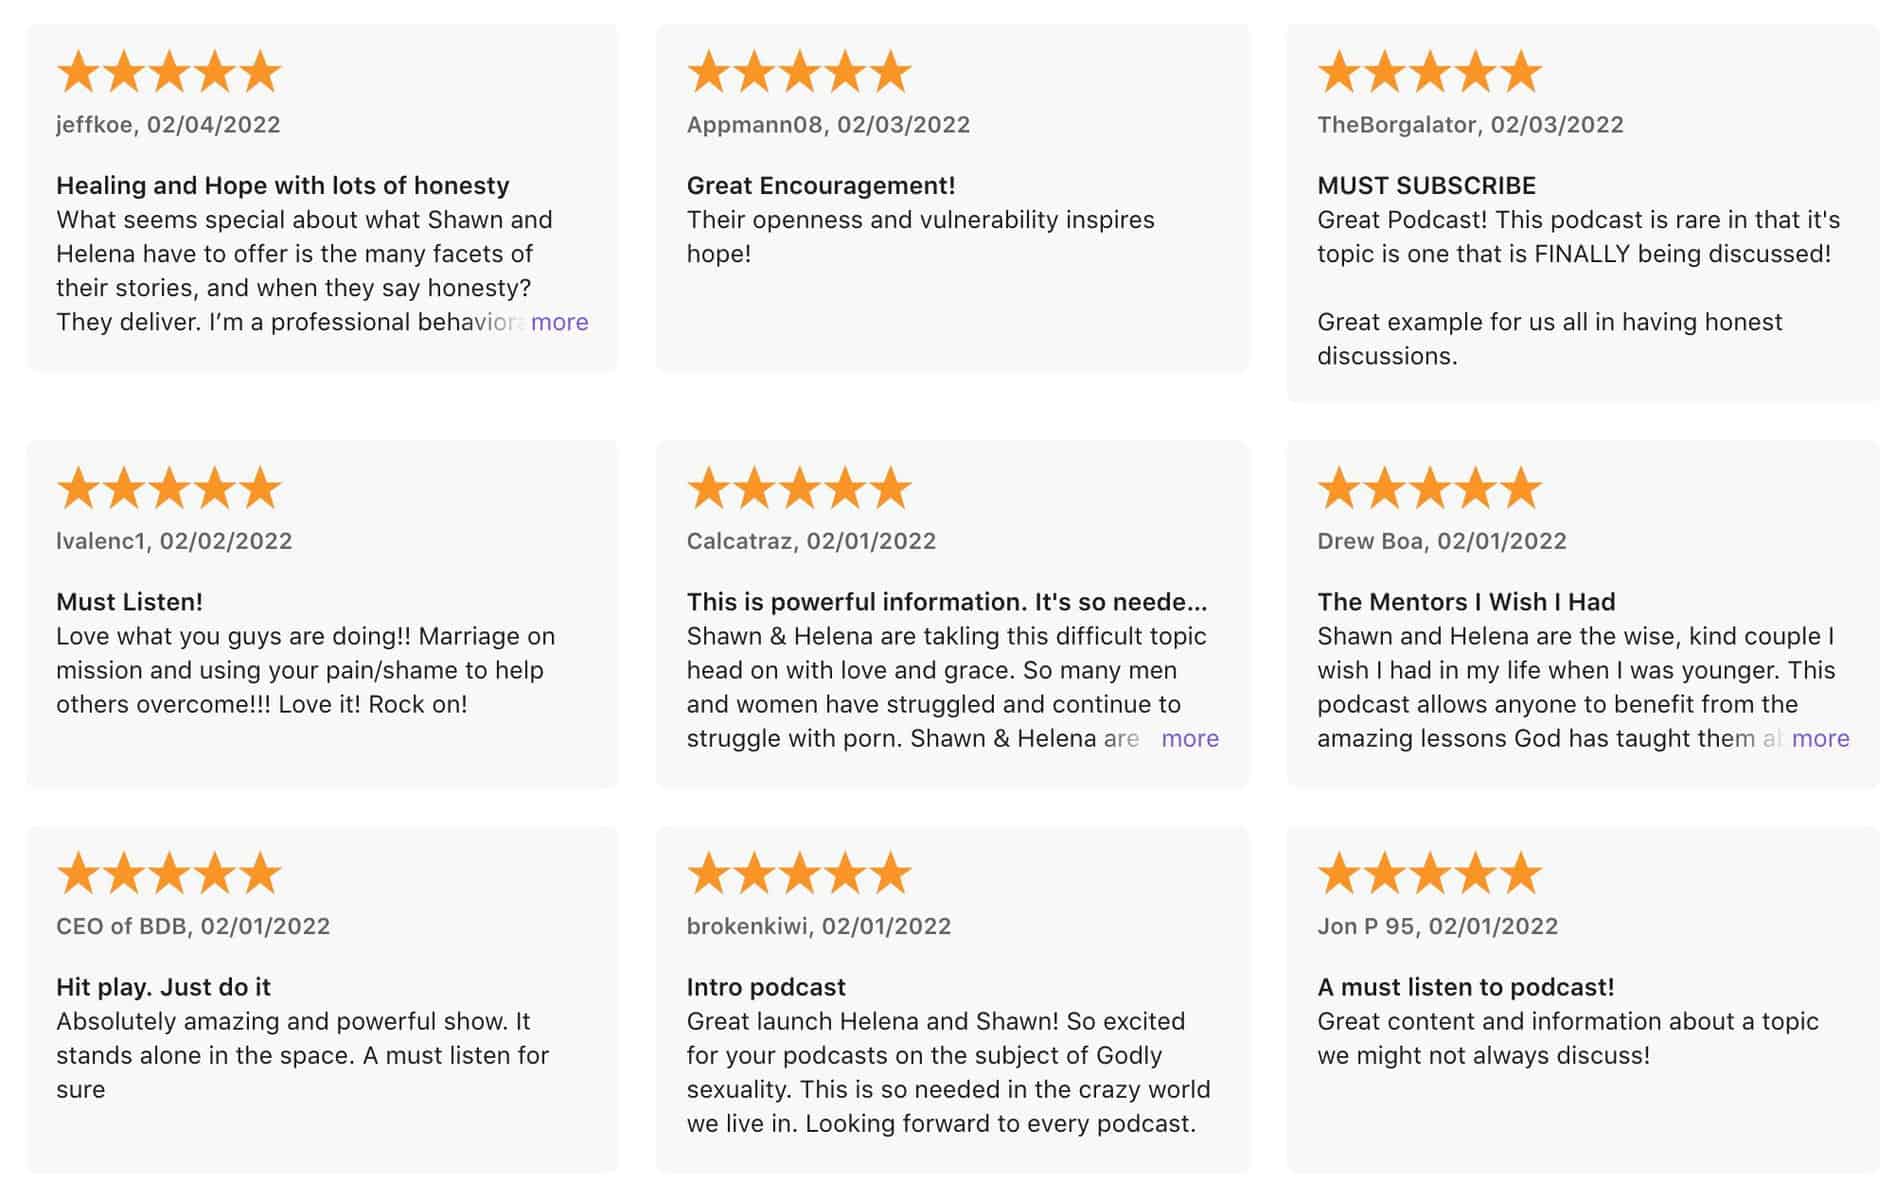
Task: Select "The Mentors I Wish I Had" heading
Action: tap(1465, 601)
